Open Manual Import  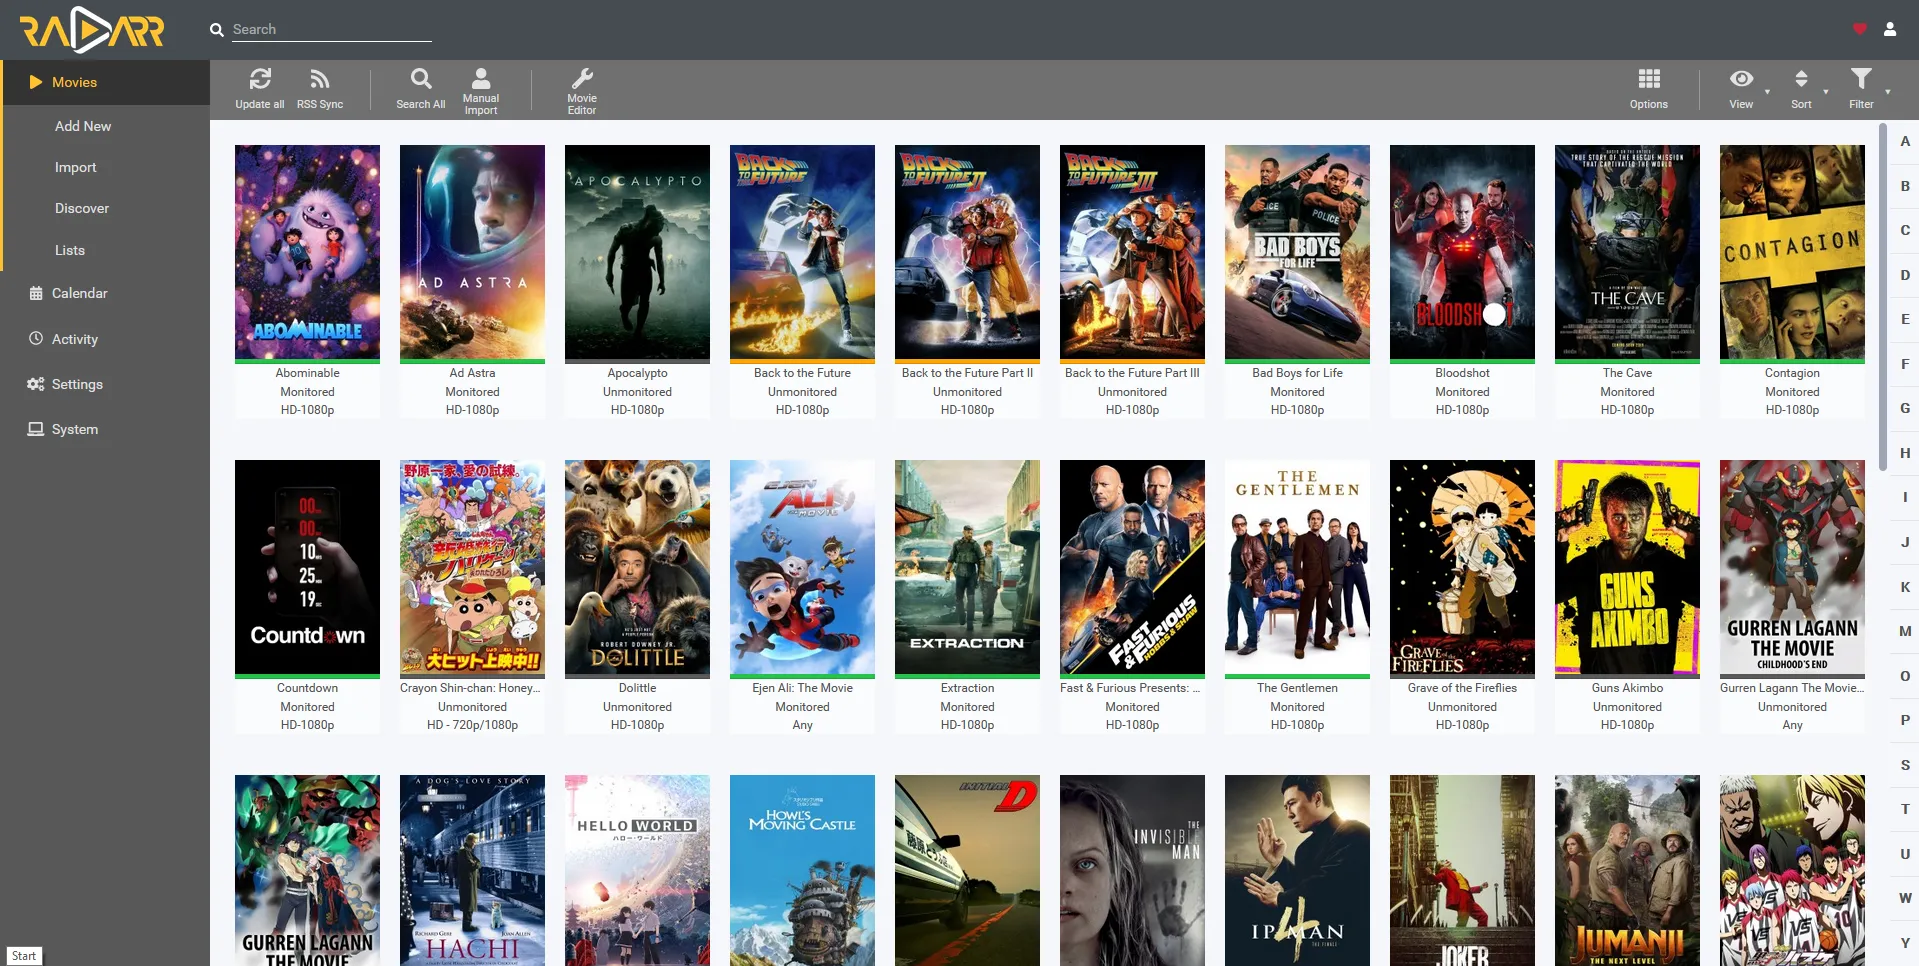pos(481,80)
